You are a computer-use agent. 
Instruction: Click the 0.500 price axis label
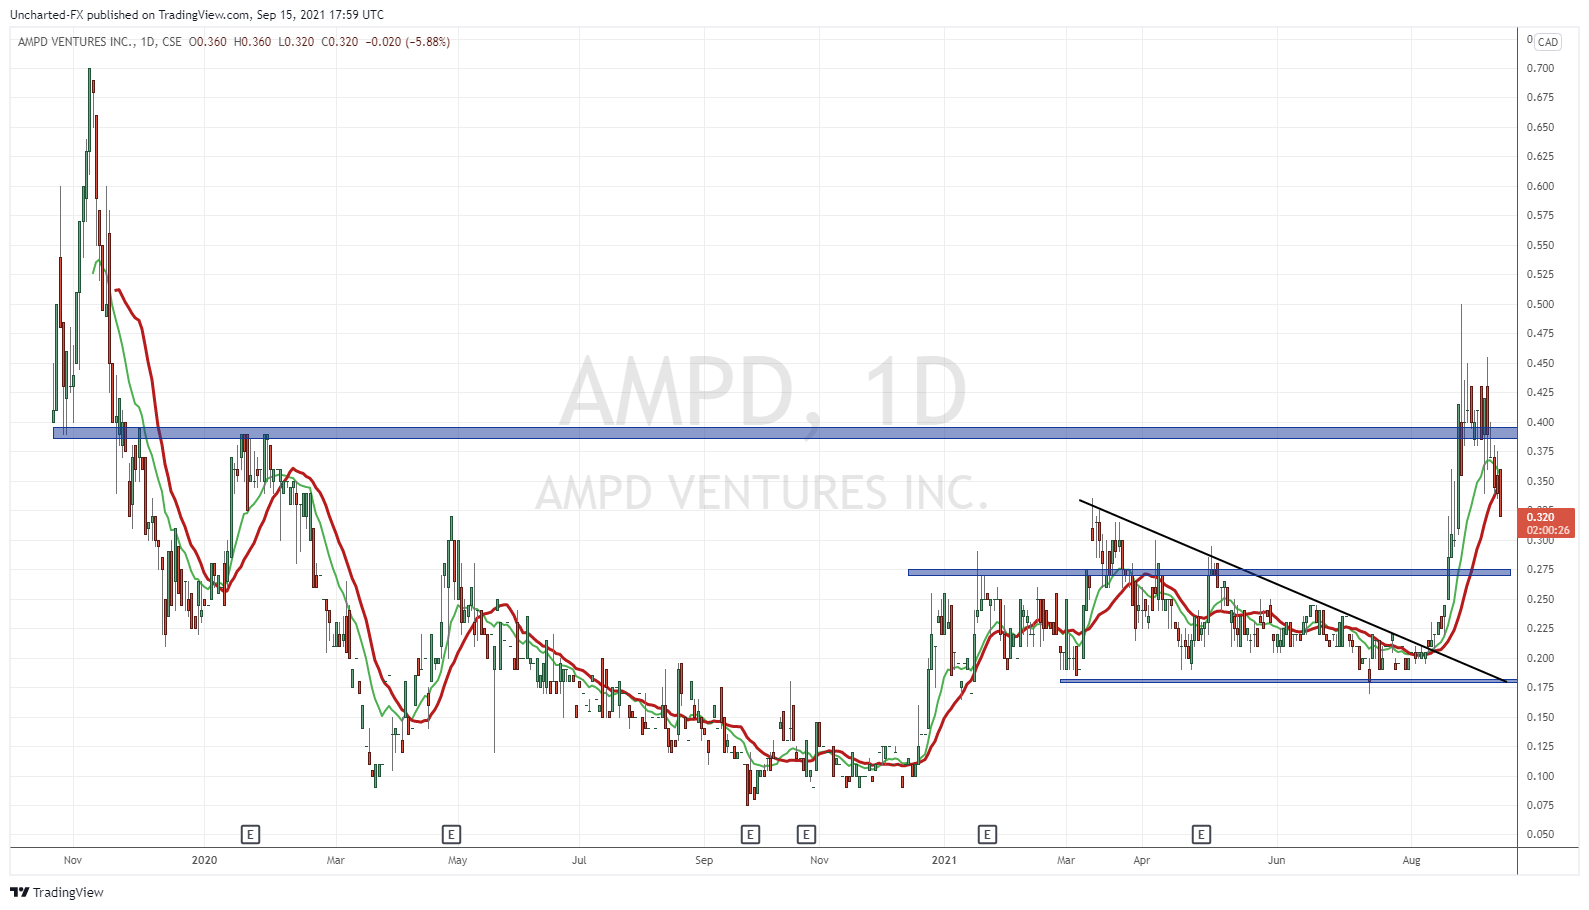[1540, 304]
